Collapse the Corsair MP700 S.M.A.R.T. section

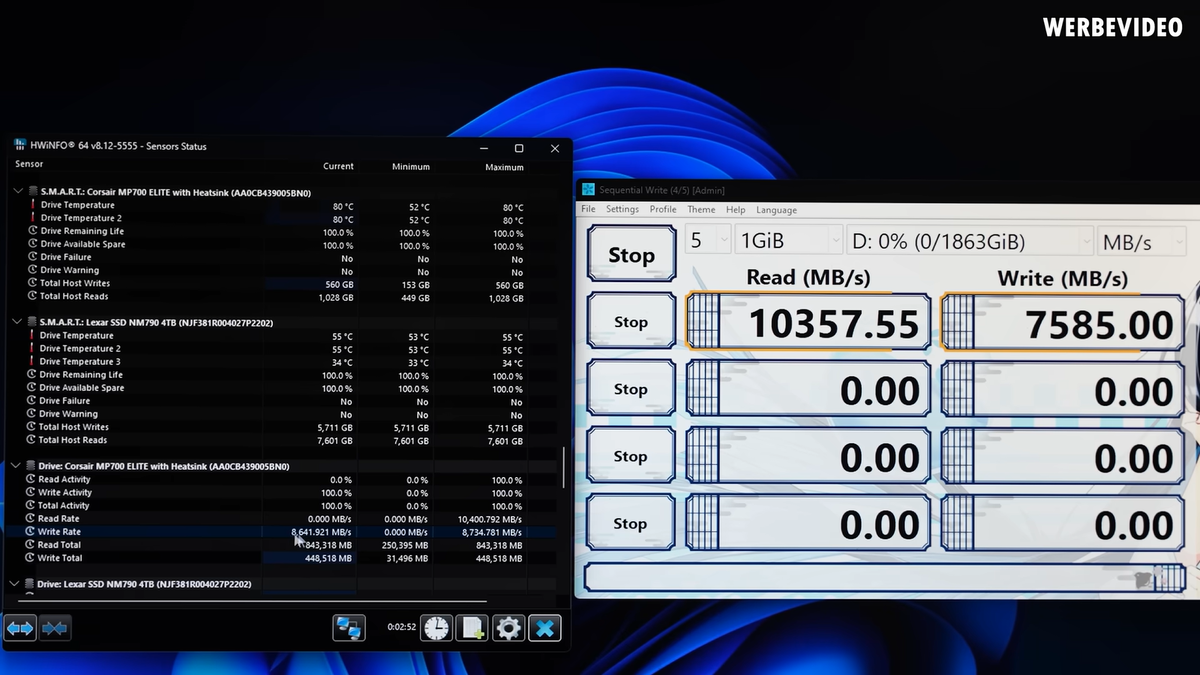[17, 192]
